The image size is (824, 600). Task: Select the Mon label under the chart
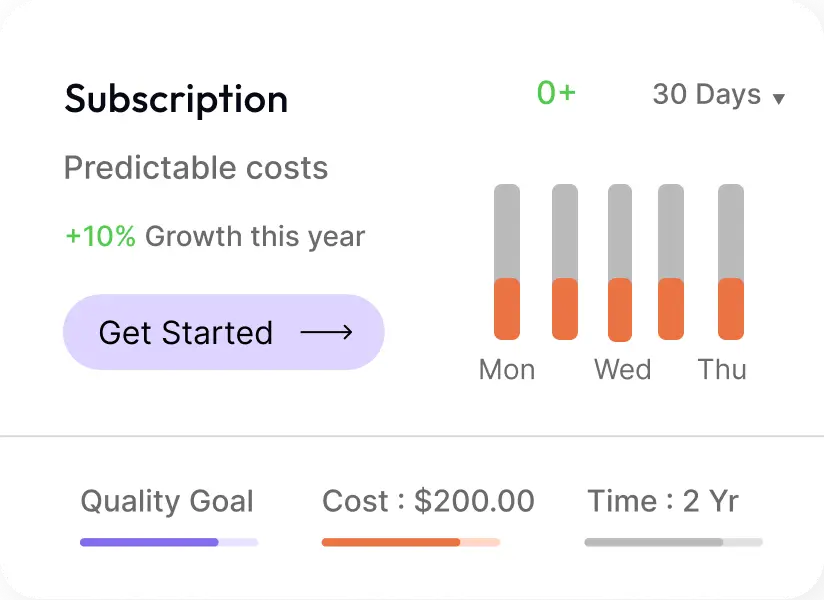[x=506, y=369]
